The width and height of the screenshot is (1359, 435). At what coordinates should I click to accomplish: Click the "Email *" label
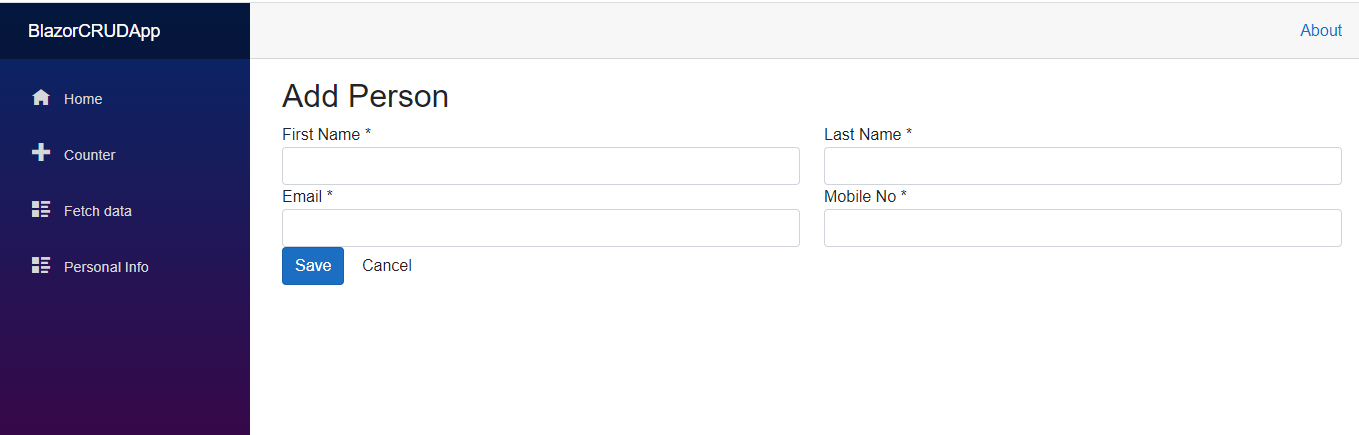tap(308, 197)
